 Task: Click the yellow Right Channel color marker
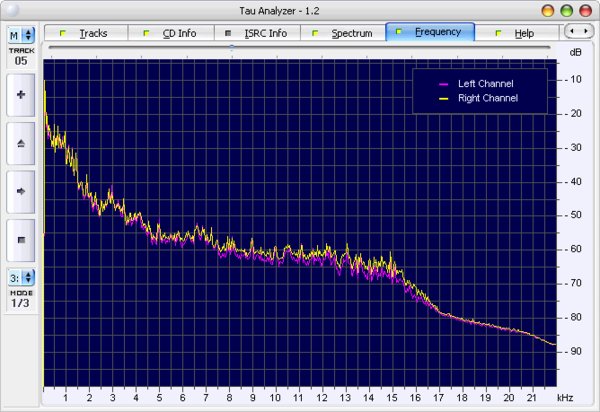(x=443, y=99)
